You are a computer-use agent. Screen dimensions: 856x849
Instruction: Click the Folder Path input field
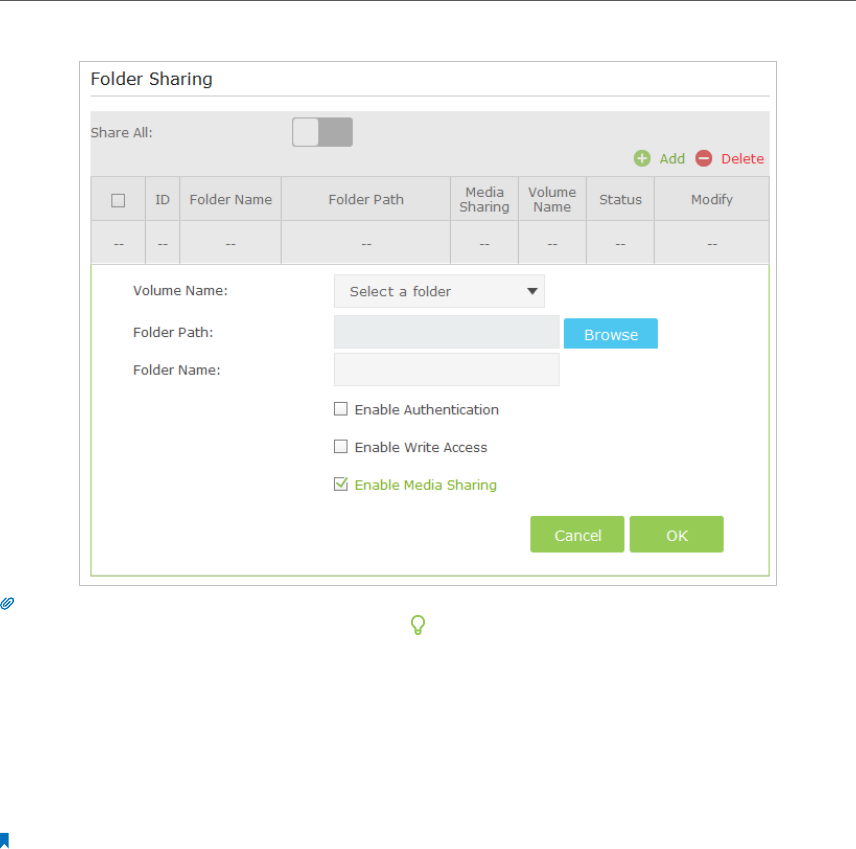[x=447, y=332]
